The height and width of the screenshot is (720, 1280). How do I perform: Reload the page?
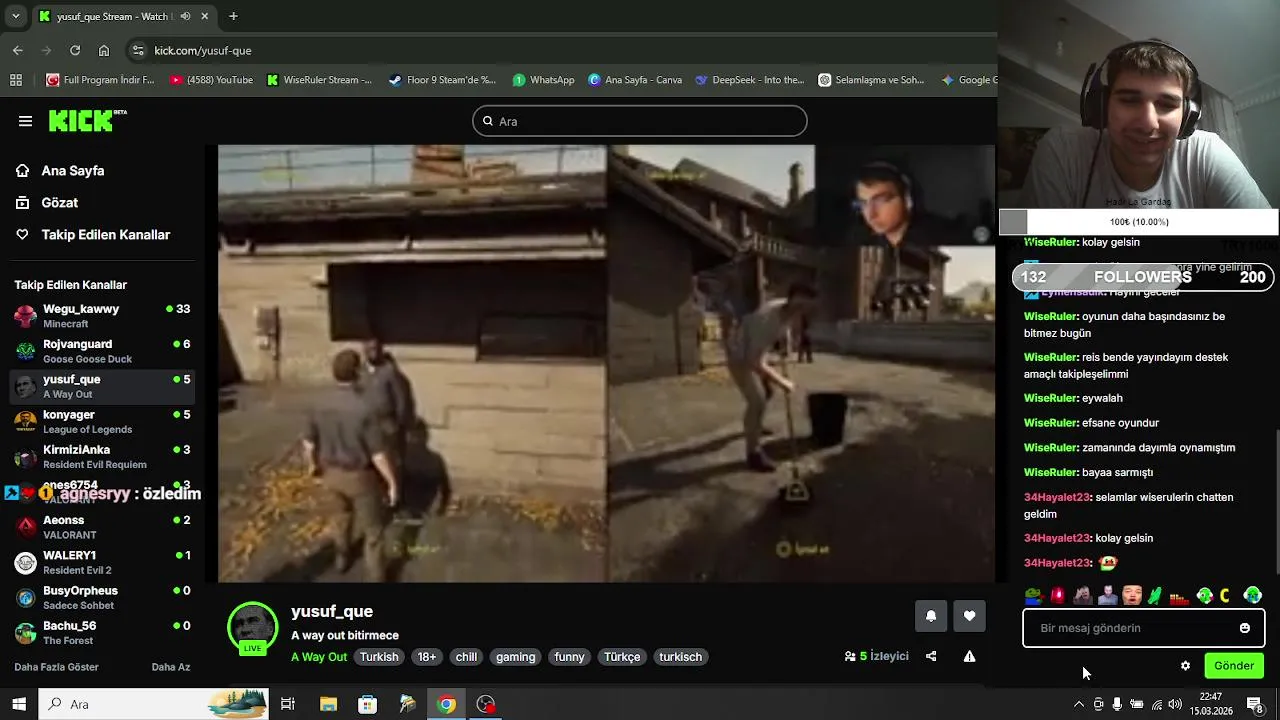(x=75, y=50)
